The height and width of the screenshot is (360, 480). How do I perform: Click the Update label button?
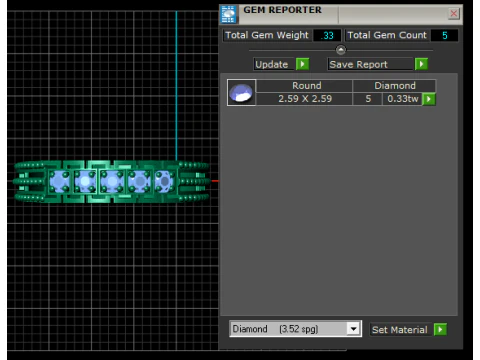click(274, 64)
